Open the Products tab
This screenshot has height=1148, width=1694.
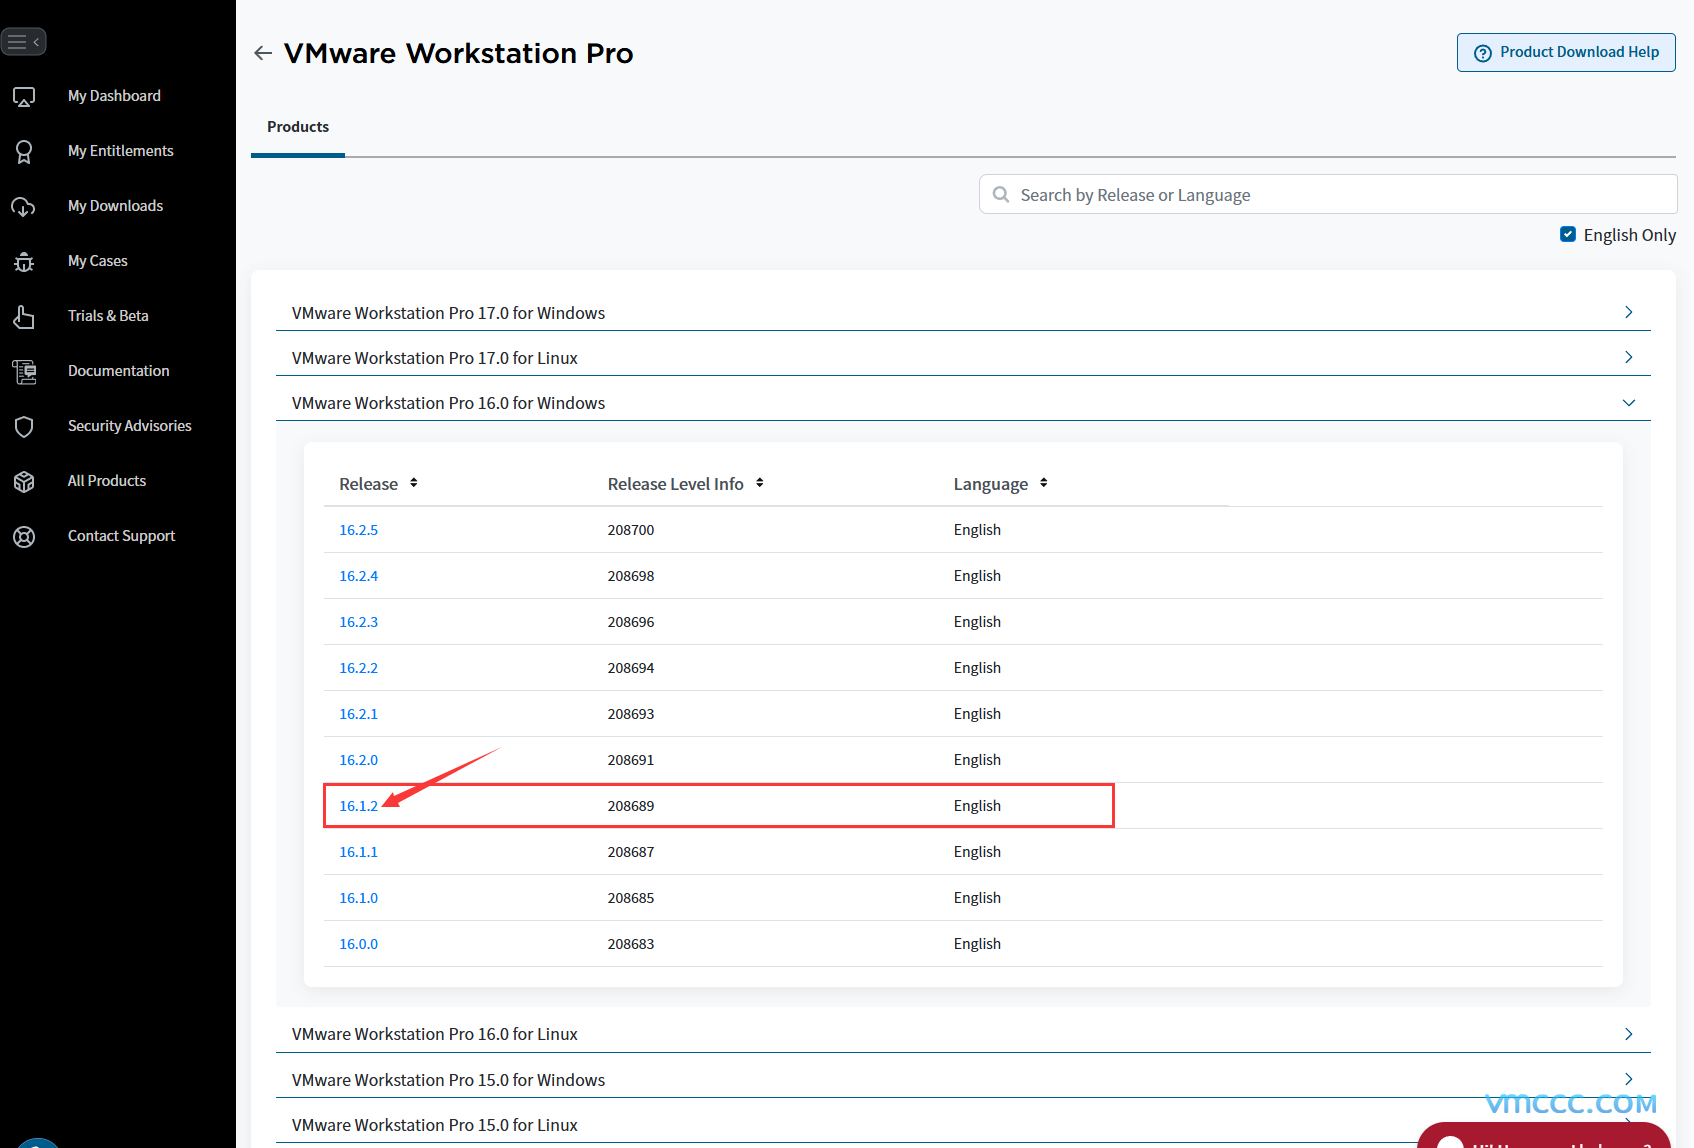298,127
